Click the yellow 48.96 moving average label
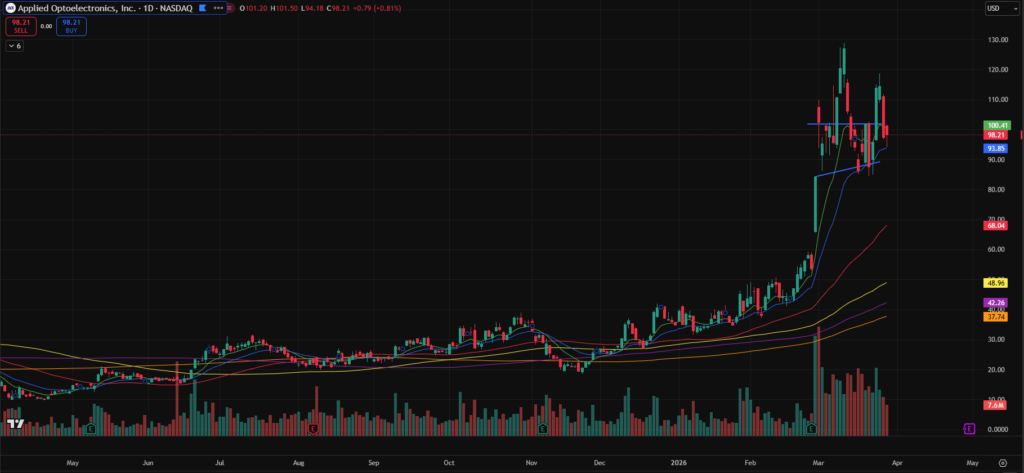This screenshot has width=1024, height=473. tap(996, 283)
